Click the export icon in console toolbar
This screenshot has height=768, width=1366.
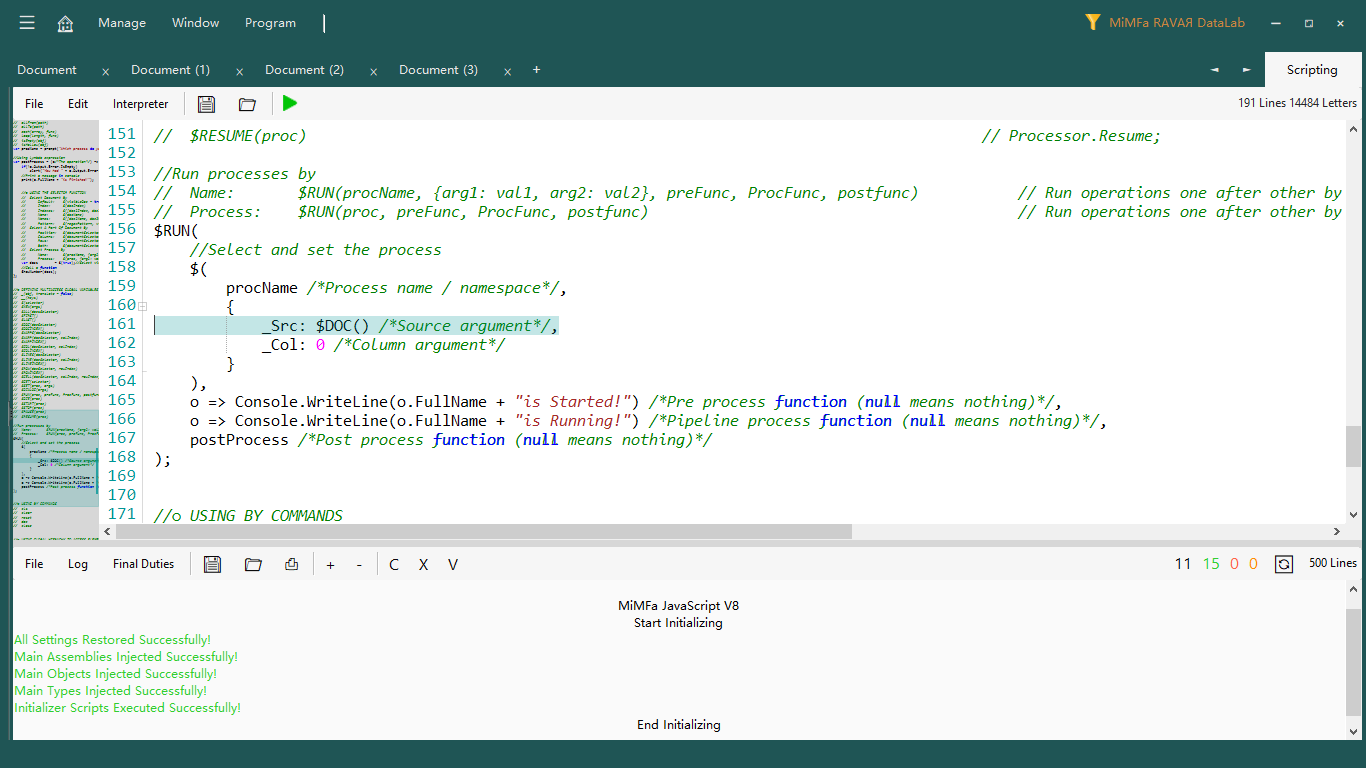coord(291,564)
